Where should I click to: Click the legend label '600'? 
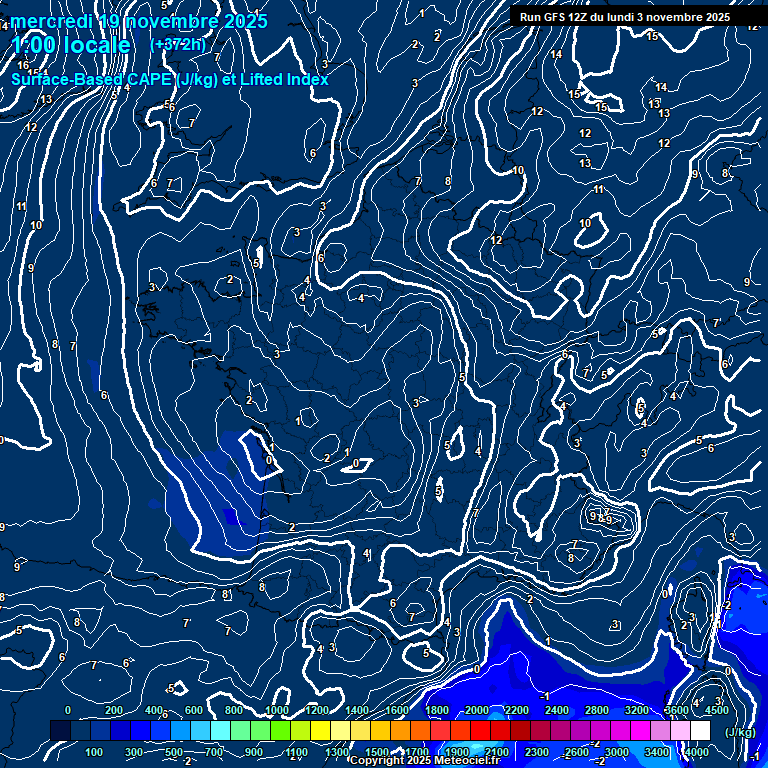tap(193, 710)
